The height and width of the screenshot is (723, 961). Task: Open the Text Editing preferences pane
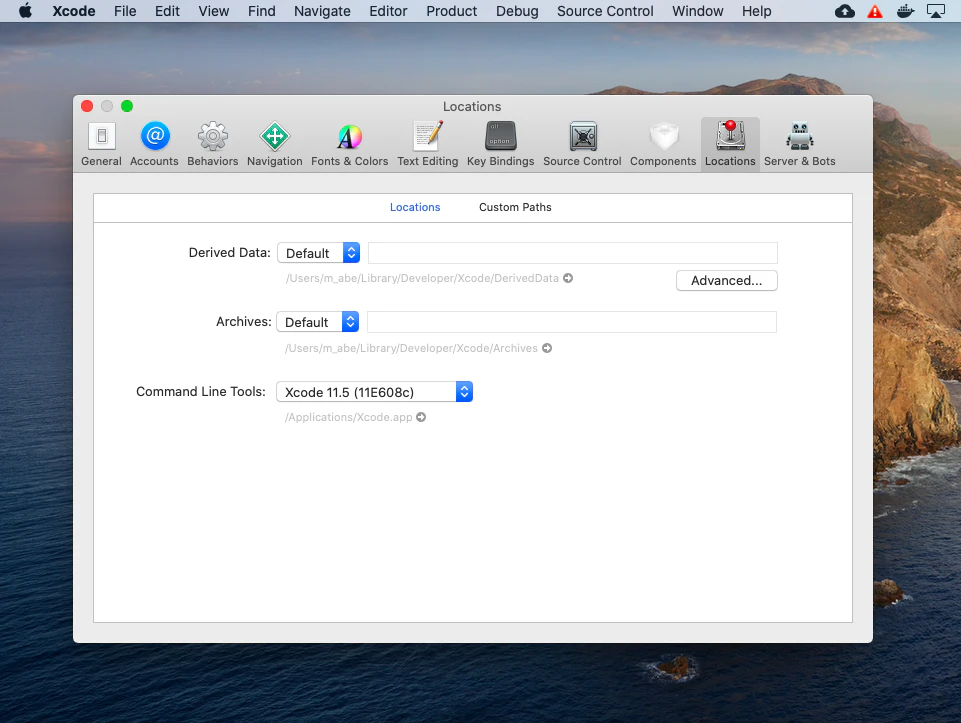428,145
